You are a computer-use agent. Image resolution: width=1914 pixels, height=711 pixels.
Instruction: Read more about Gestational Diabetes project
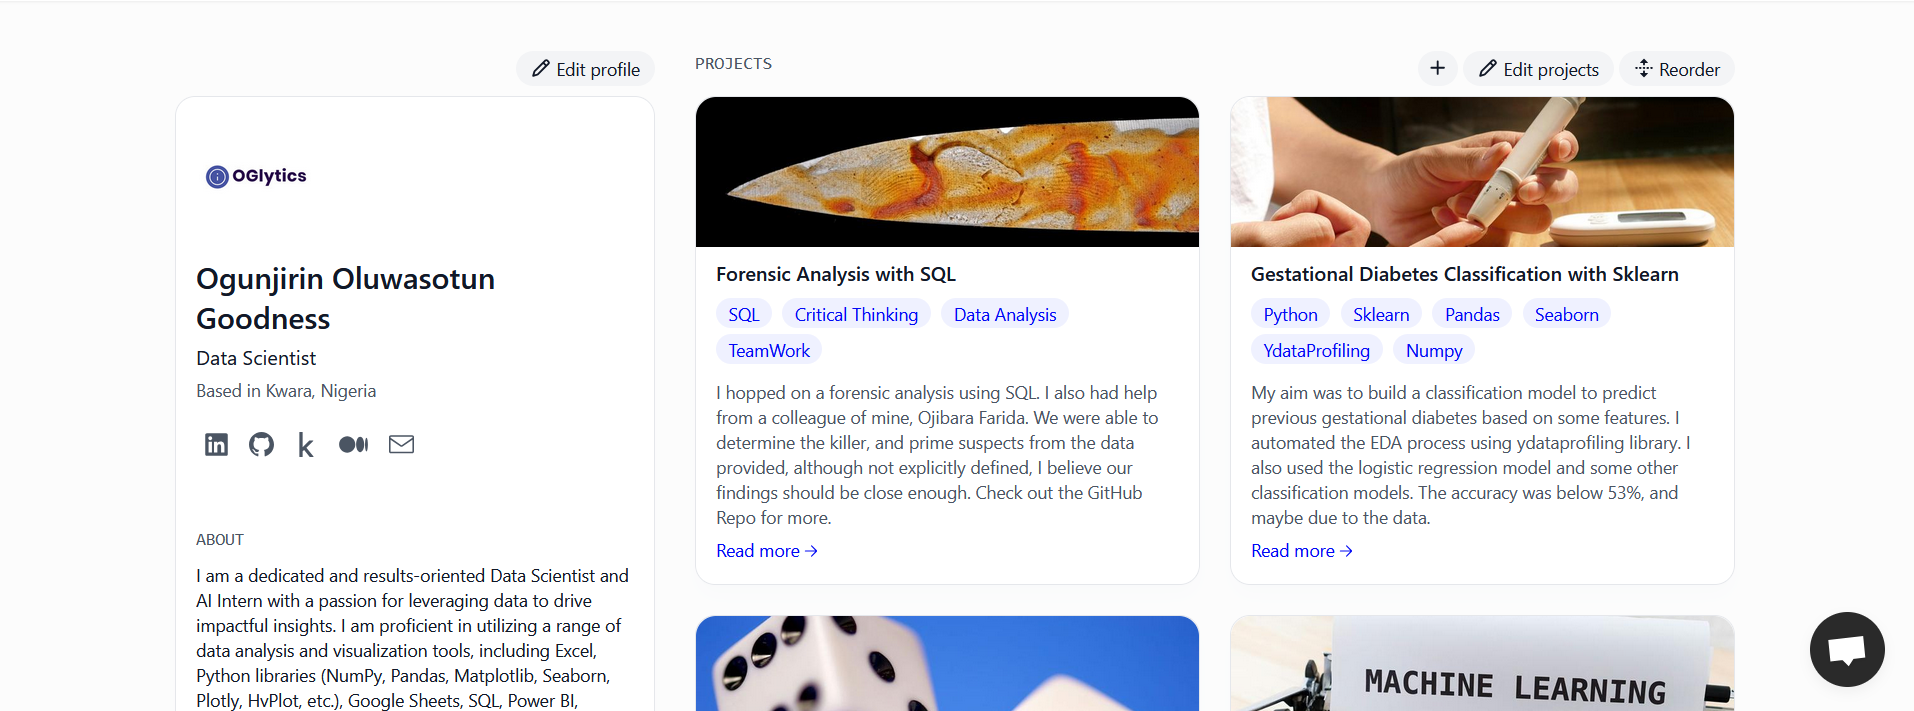tap(1301, 551)
